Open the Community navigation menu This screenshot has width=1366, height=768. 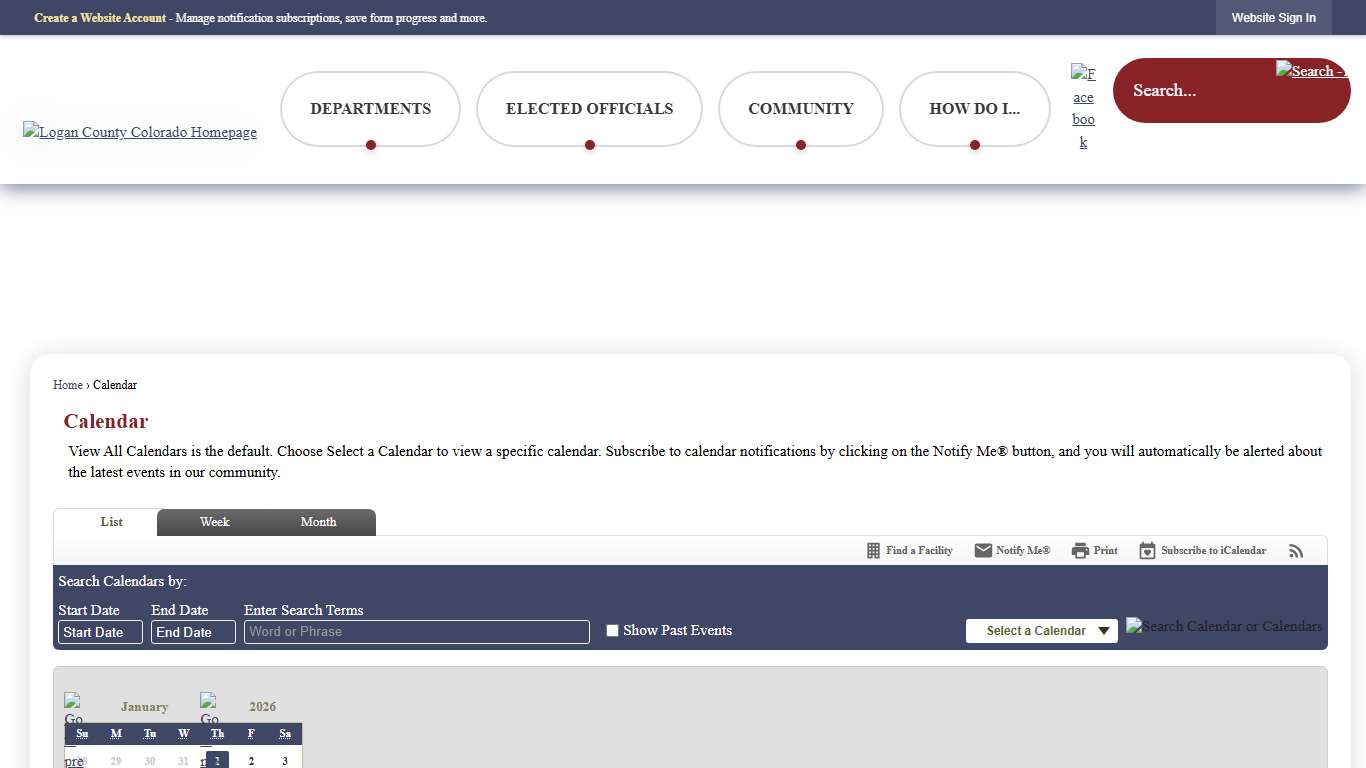pyautogui.click(x=800, y=109)
